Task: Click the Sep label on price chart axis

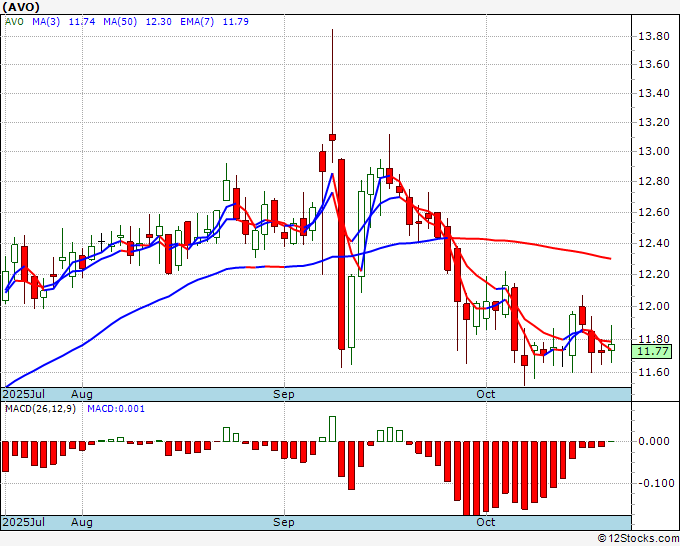Action: (x=284, y=394)
